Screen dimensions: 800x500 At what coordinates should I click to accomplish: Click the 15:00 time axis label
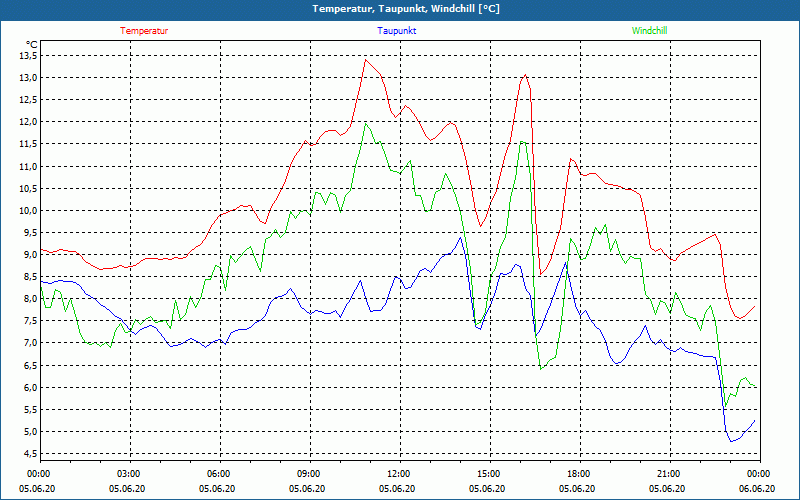click(x=488, y=474)
